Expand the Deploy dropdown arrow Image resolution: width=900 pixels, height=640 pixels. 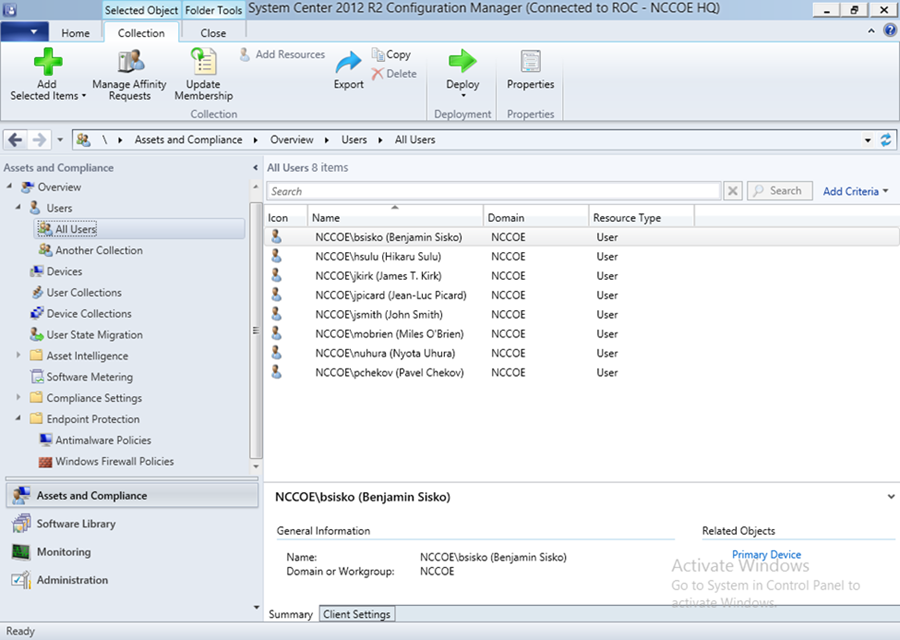coord(463,96)
